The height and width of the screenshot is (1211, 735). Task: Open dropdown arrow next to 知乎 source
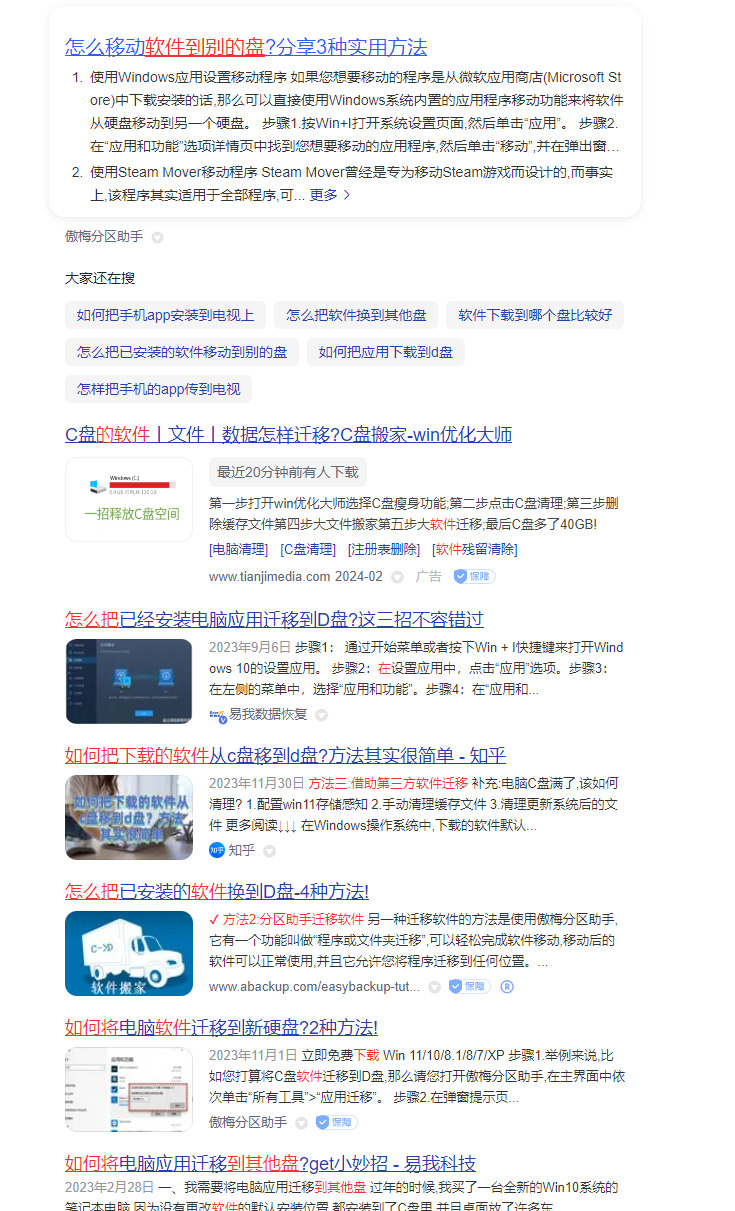(269, 851)
